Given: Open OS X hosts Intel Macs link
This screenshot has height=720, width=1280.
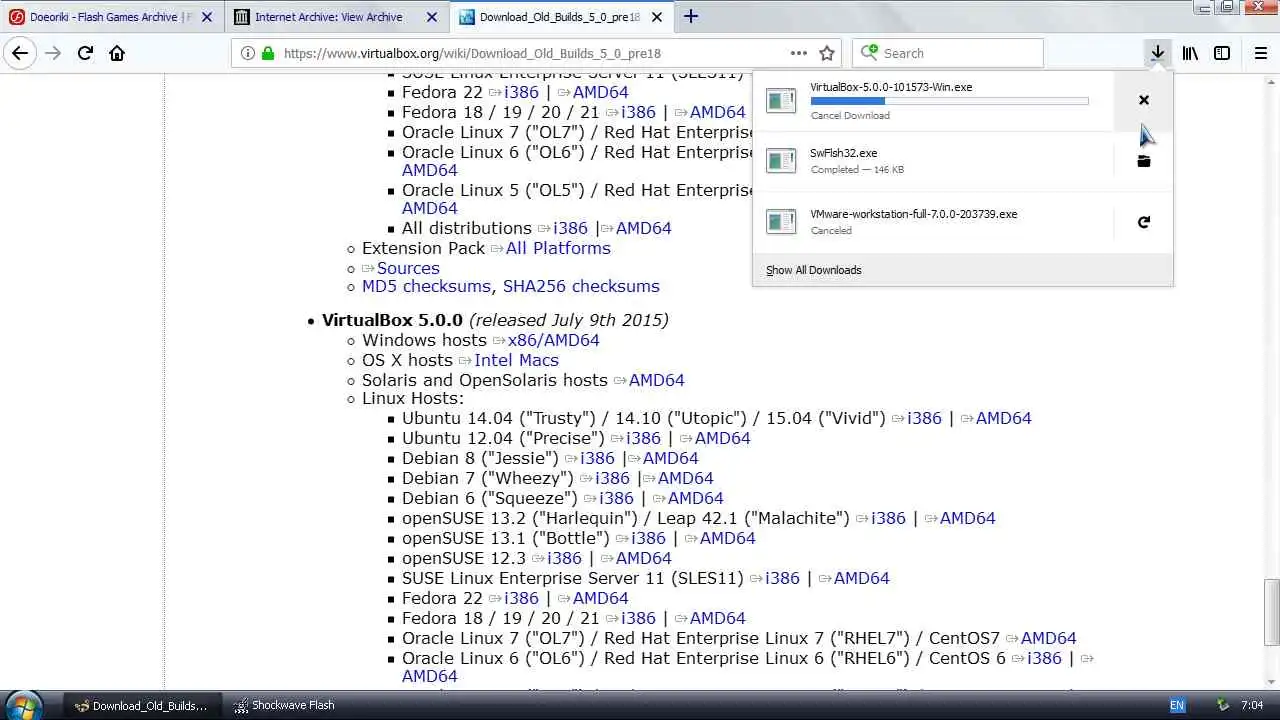Looking at the screenshot, I should [x=516, y=360].
